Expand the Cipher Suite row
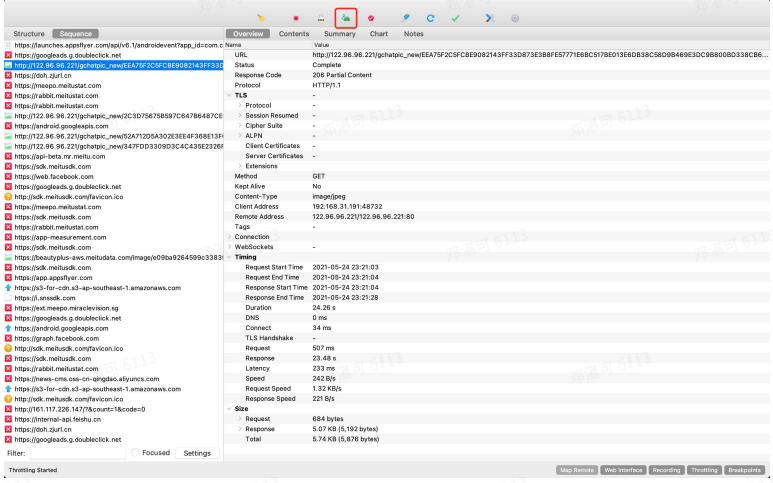The image size is (773, 483). click(240, 126)
